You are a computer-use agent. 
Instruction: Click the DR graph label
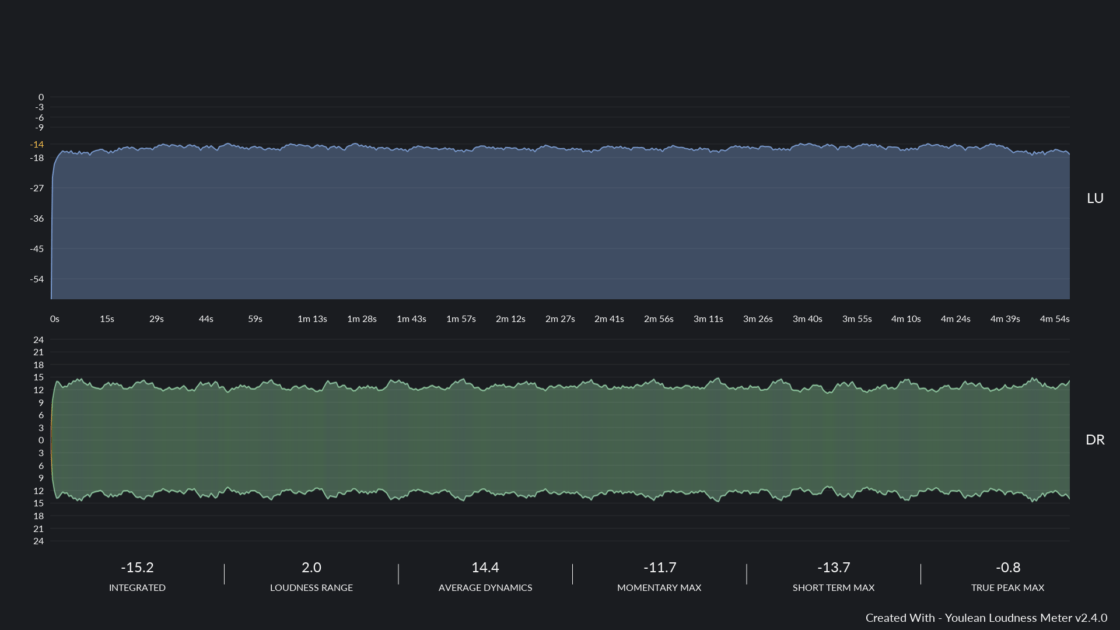[1095, 440]
